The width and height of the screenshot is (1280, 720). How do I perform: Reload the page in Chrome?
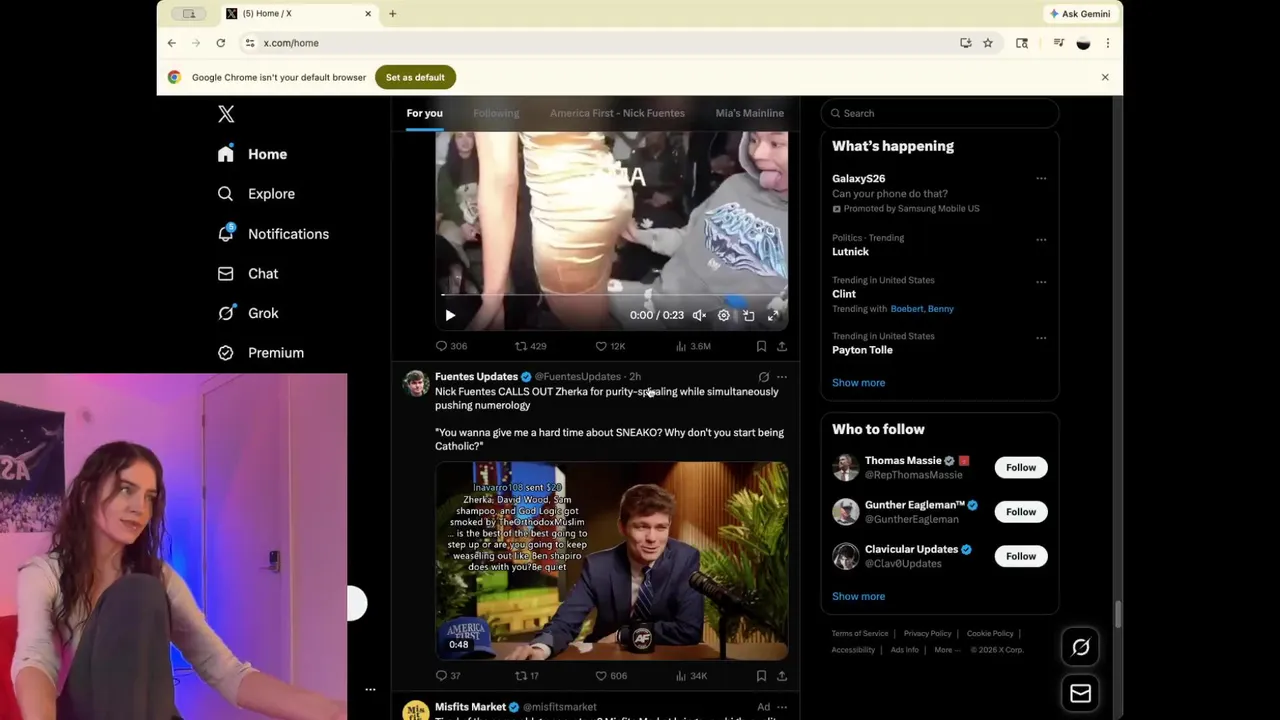[220, 43]
